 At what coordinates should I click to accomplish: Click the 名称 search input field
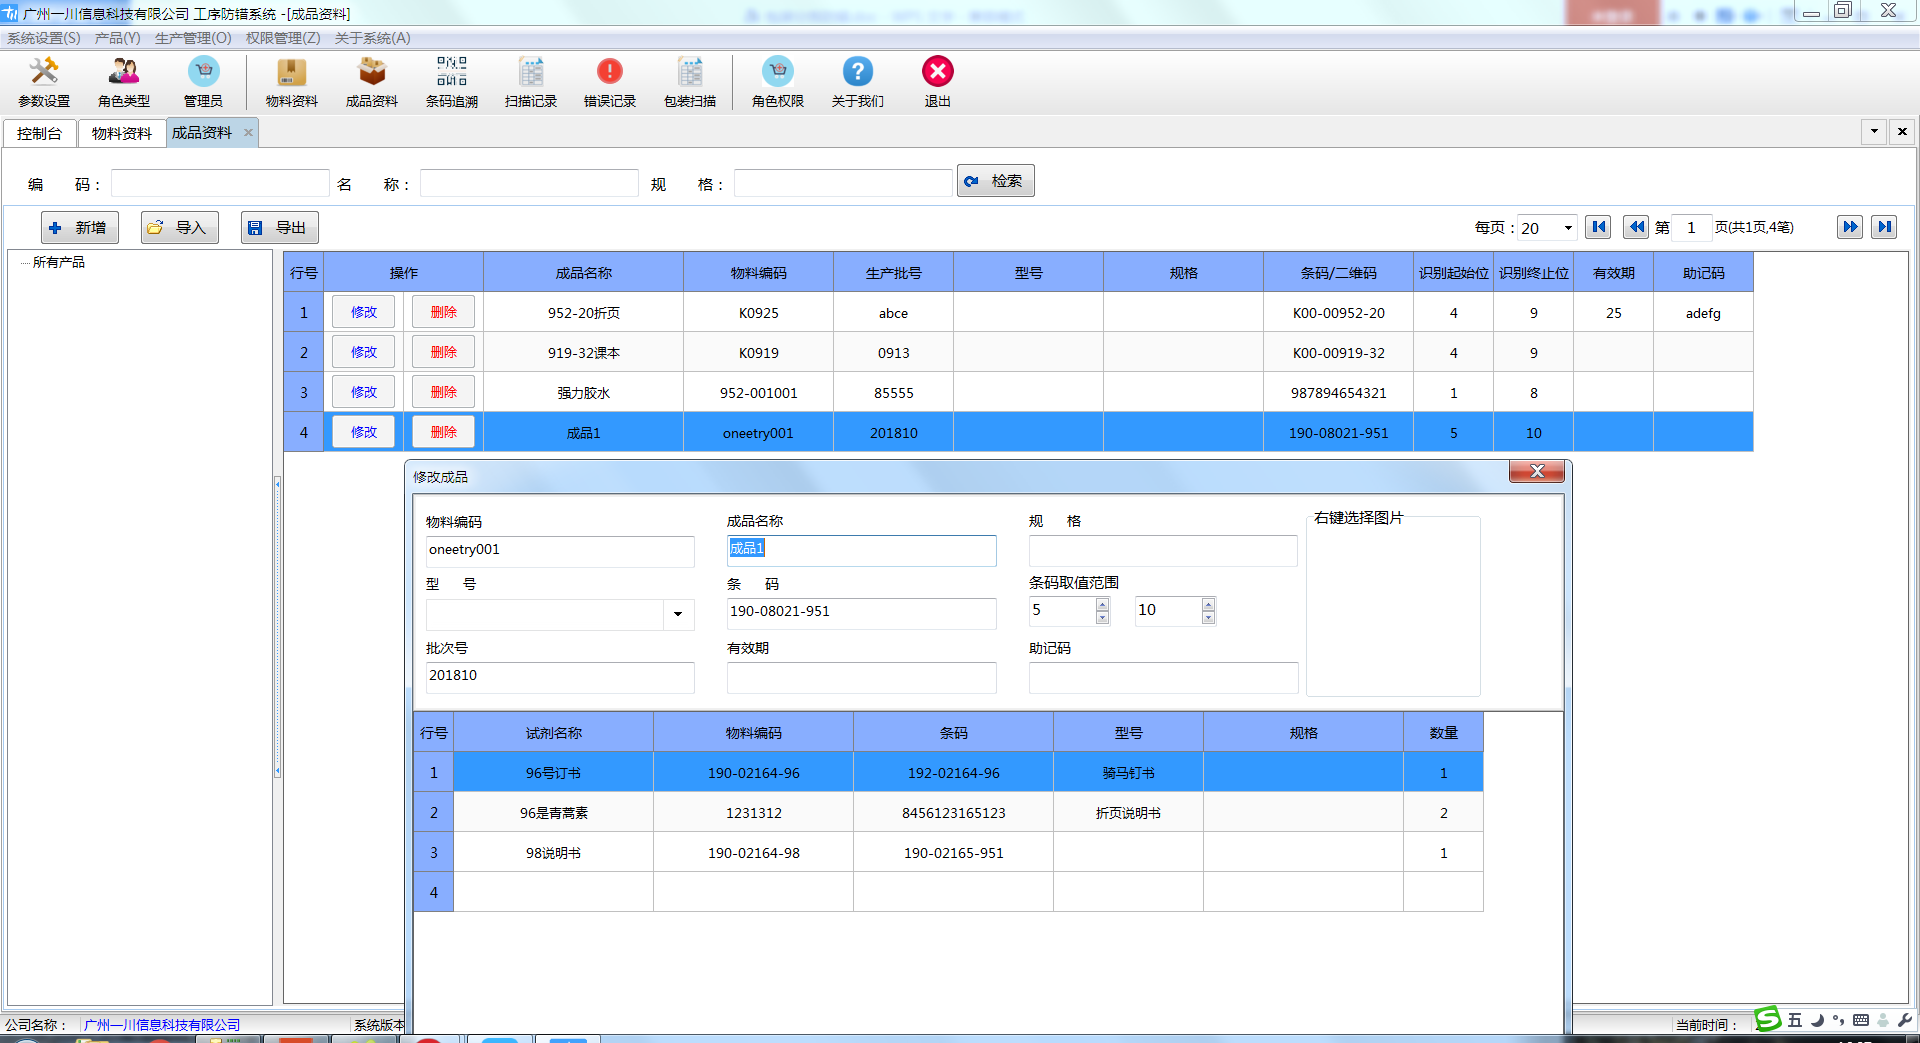coord(529,183)
